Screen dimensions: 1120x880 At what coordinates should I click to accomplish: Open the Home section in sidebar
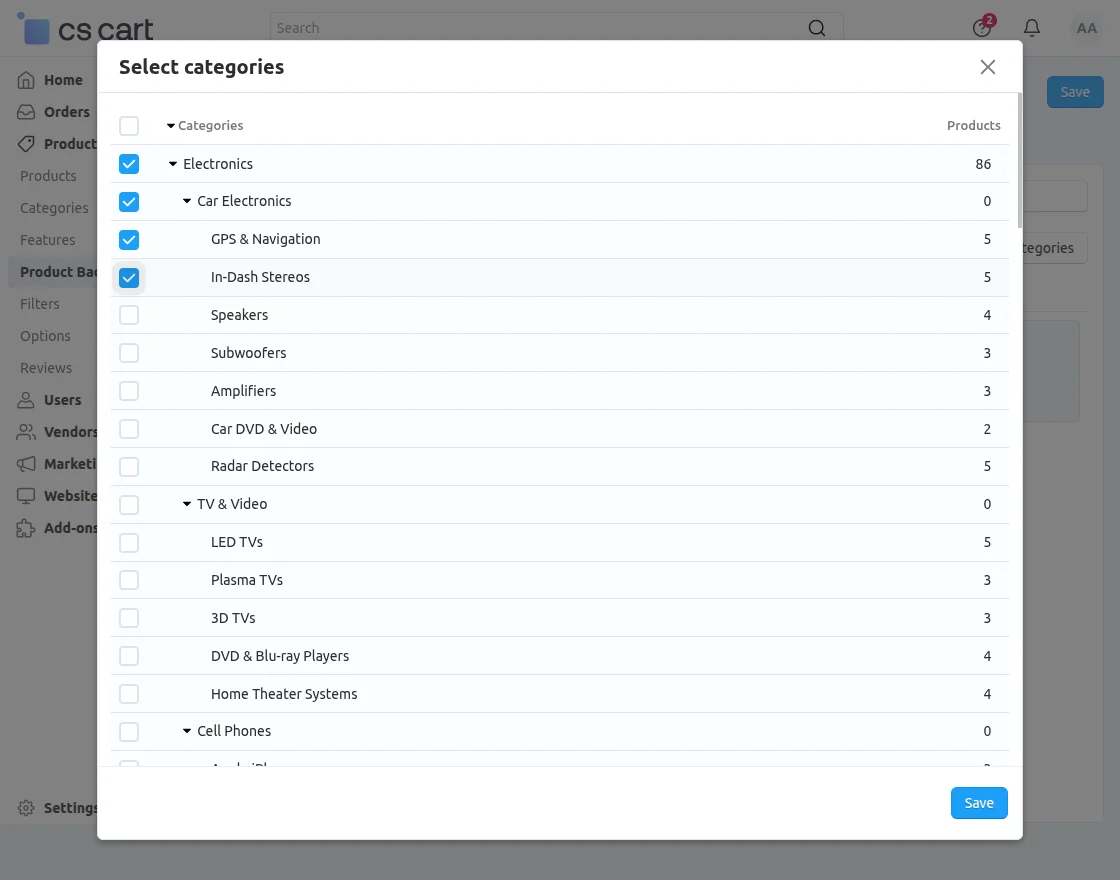click(x=26, y=79)
